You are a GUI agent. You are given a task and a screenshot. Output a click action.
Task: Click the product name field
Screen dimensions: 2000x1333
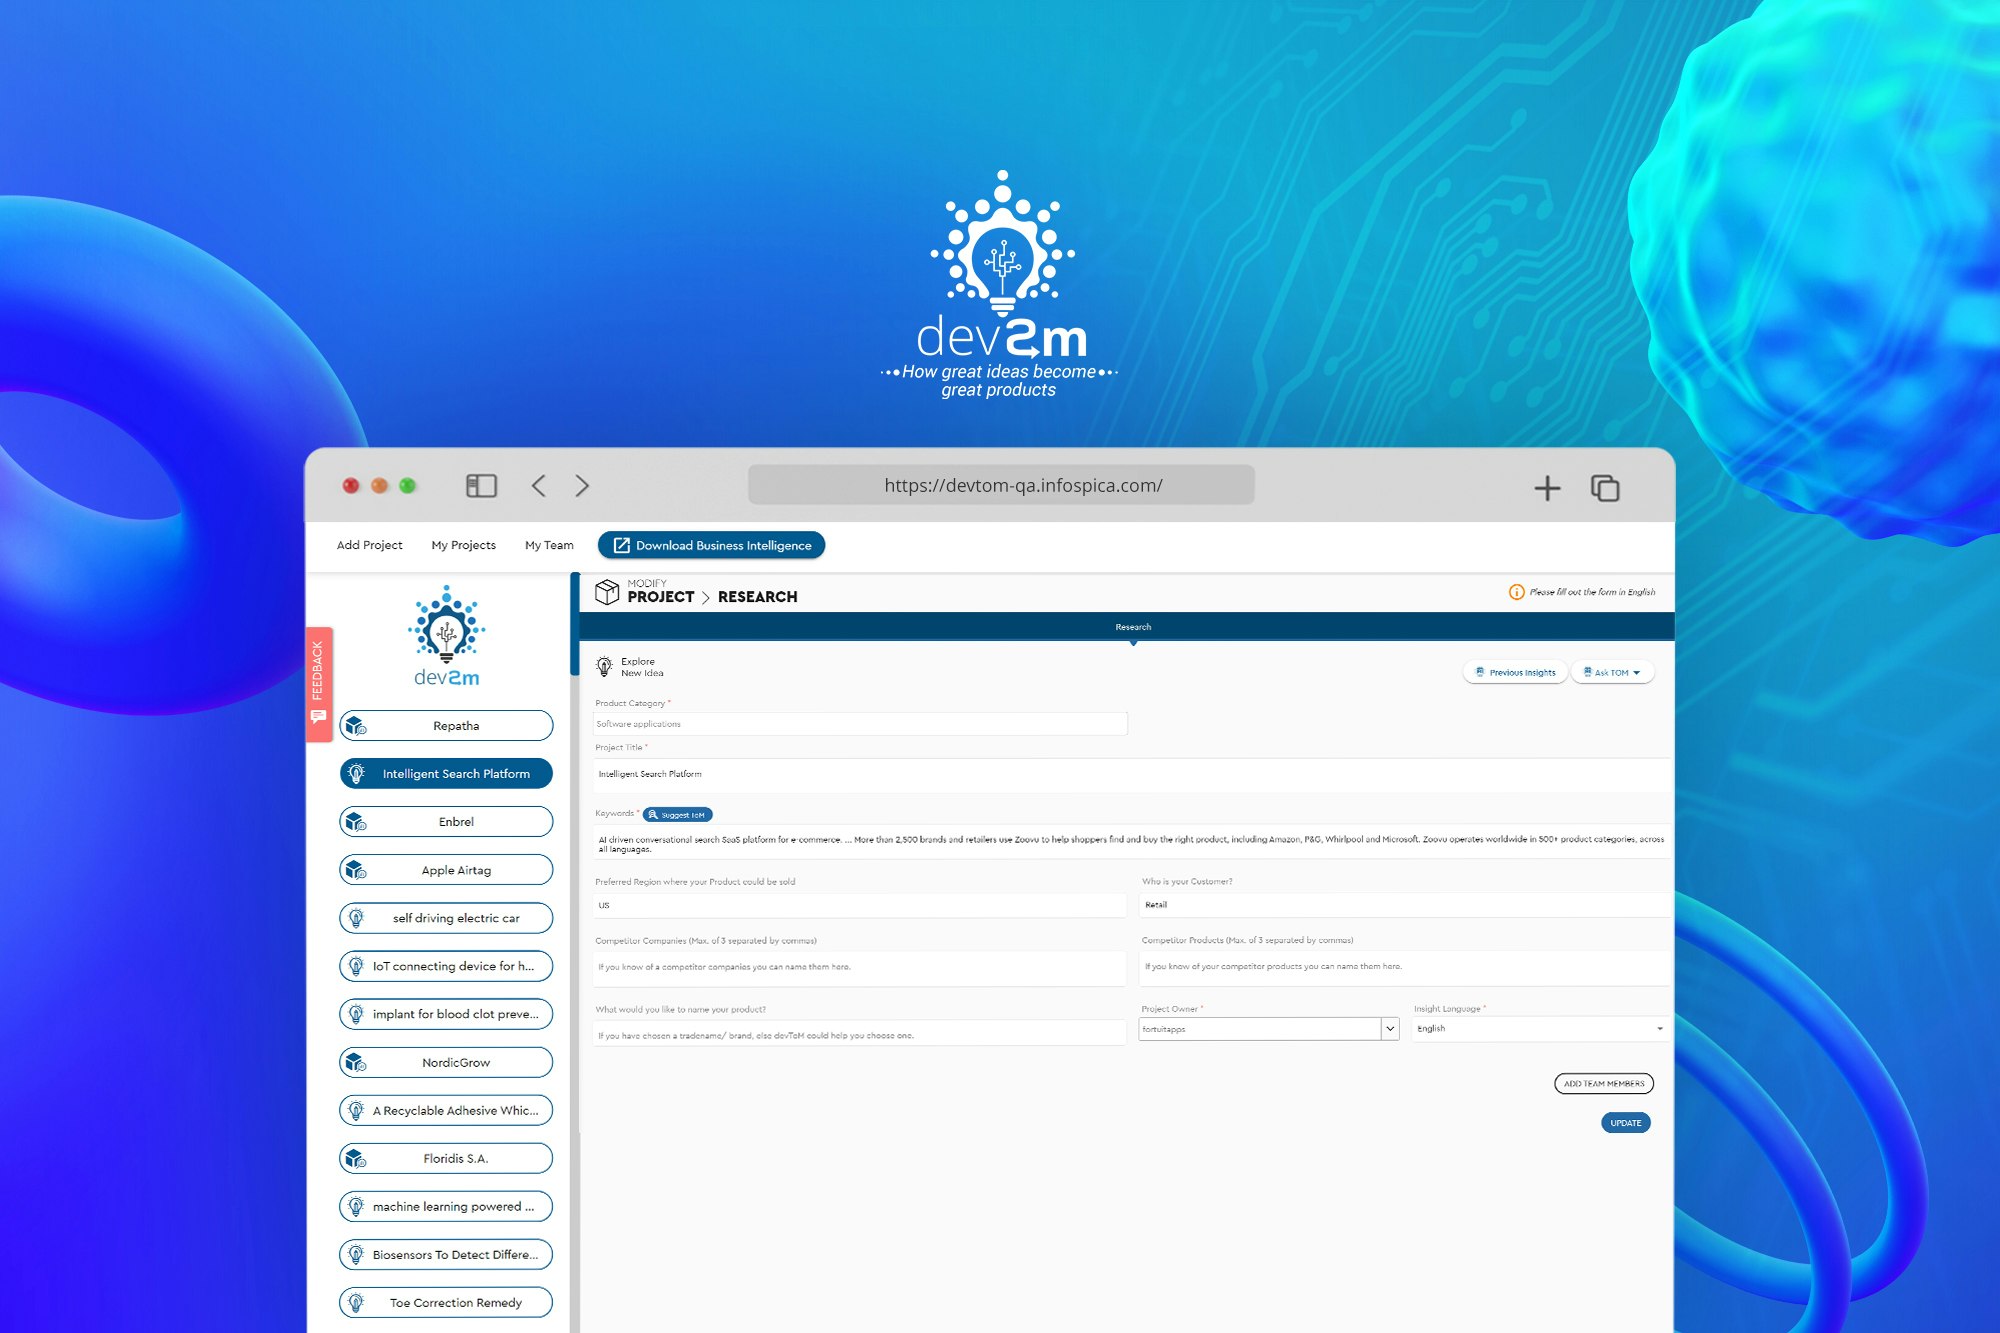pyautogui.click(x=860, y=1035)
